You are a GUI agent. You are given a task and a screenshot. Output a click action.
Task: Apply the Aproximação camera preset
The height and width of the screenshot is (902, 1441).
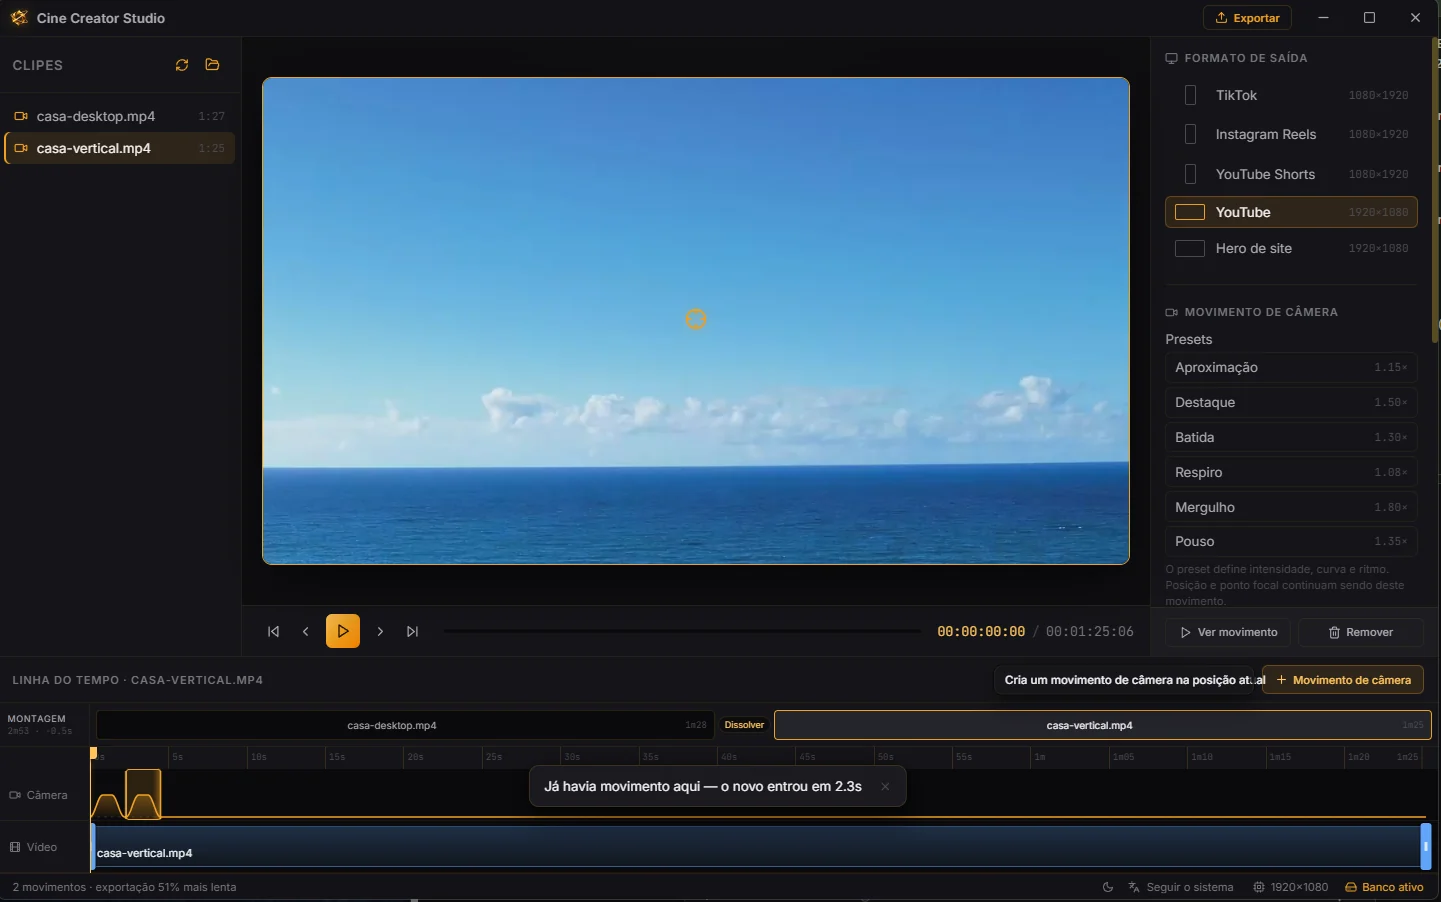[x=1291, y=367]
